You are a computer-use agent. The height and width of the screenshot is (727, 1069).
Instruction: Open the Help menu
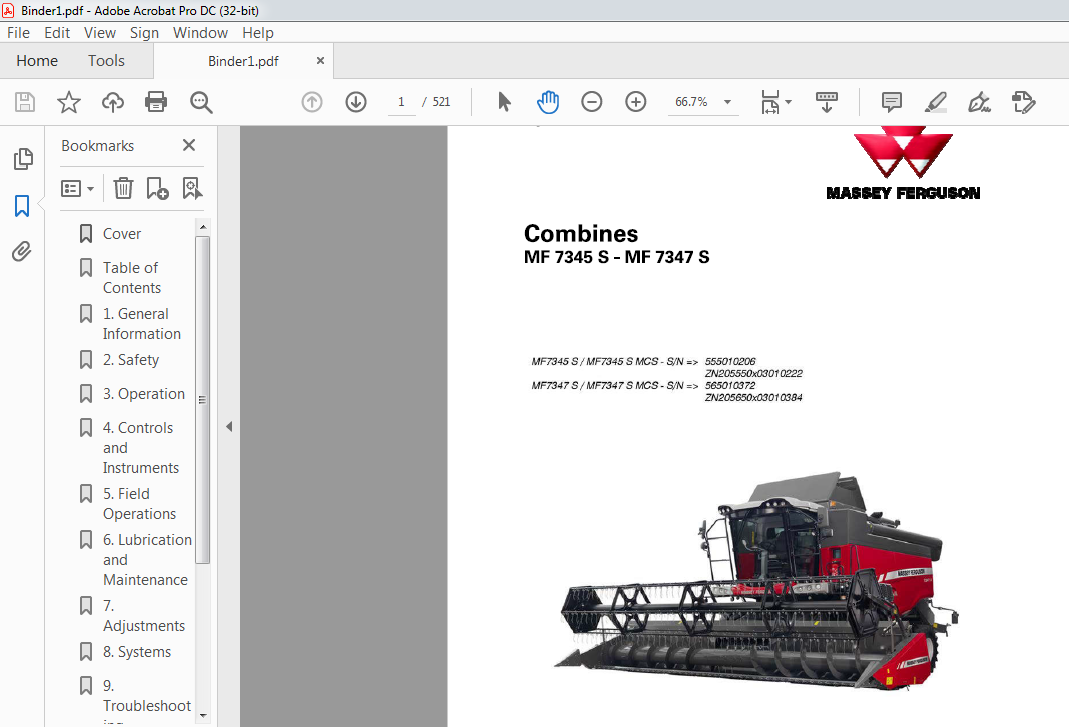pos(258,33)
